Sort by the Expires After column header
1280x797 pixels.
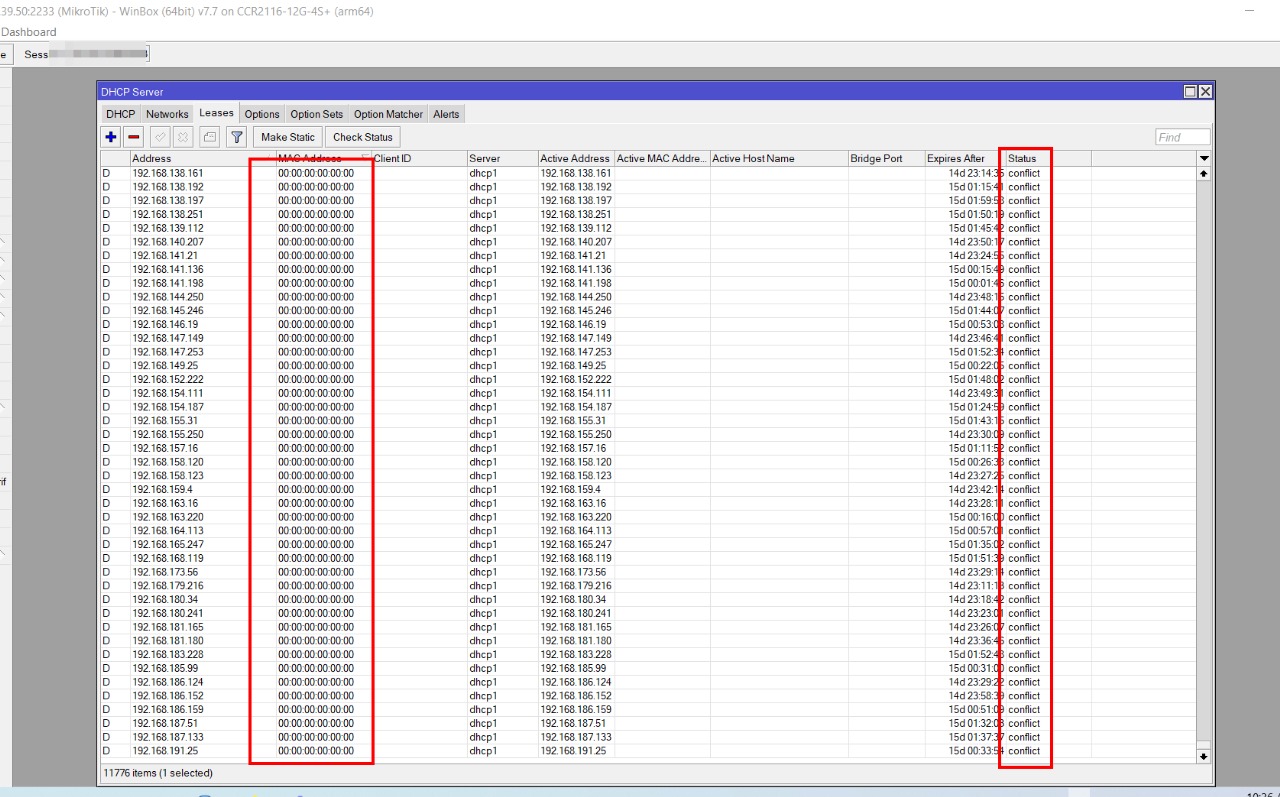[x=964, y=158]
